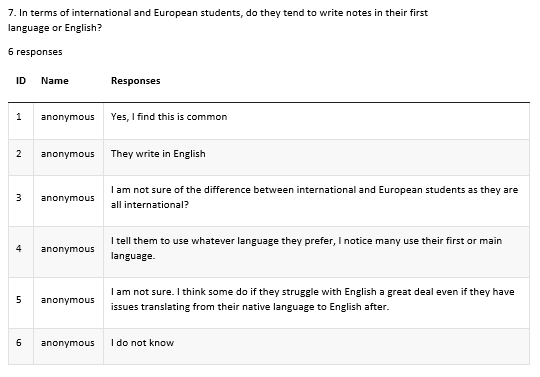Click ID cell number 3
540x377 pixels.
tap(19, 198)
